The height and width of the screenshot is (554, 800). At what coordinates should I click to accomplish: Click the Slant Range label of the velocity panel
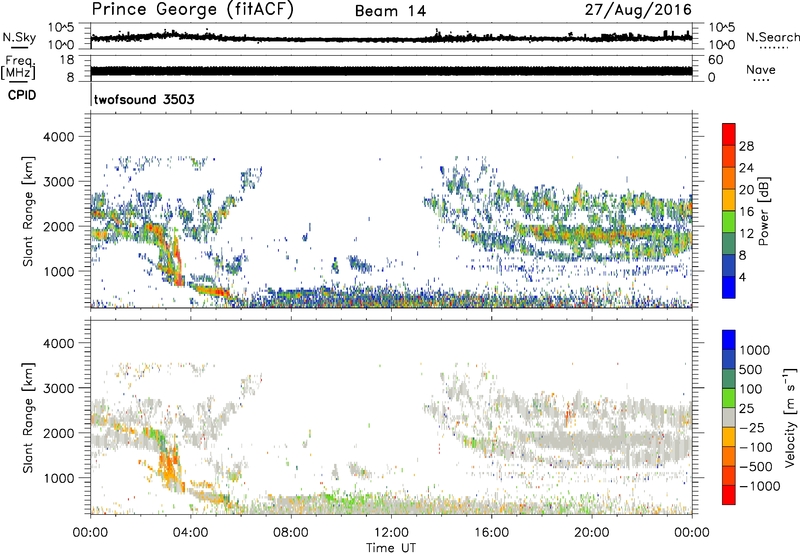[x=28, y=417]
